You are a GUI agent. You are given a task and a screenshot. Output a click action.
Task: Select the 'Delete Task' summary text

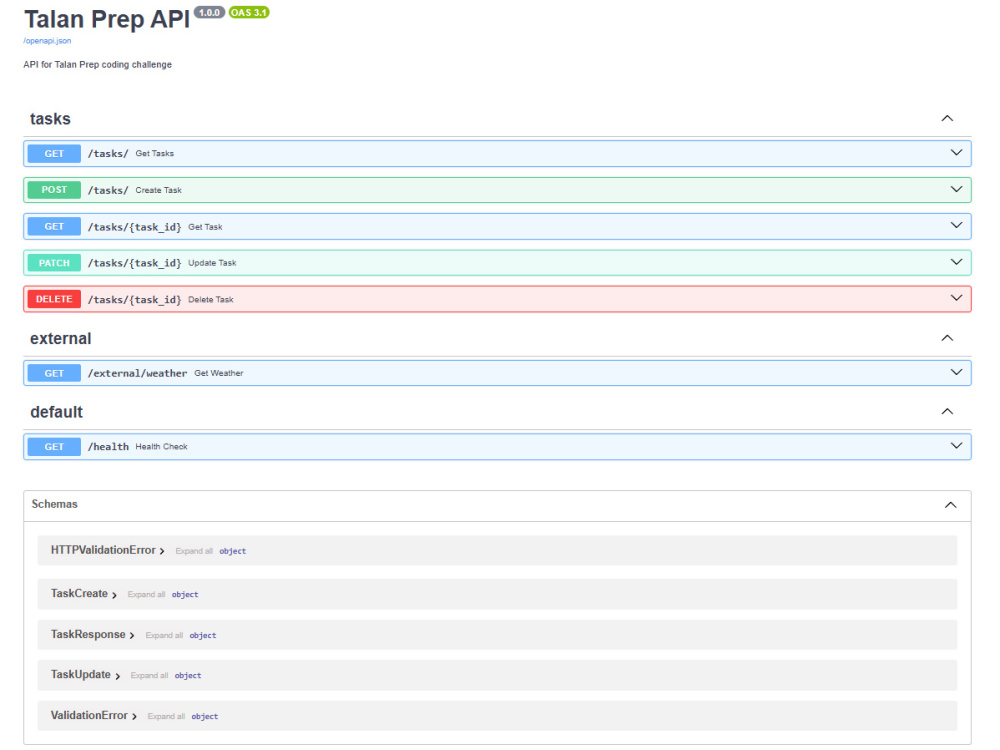click(x=210, y=300)
